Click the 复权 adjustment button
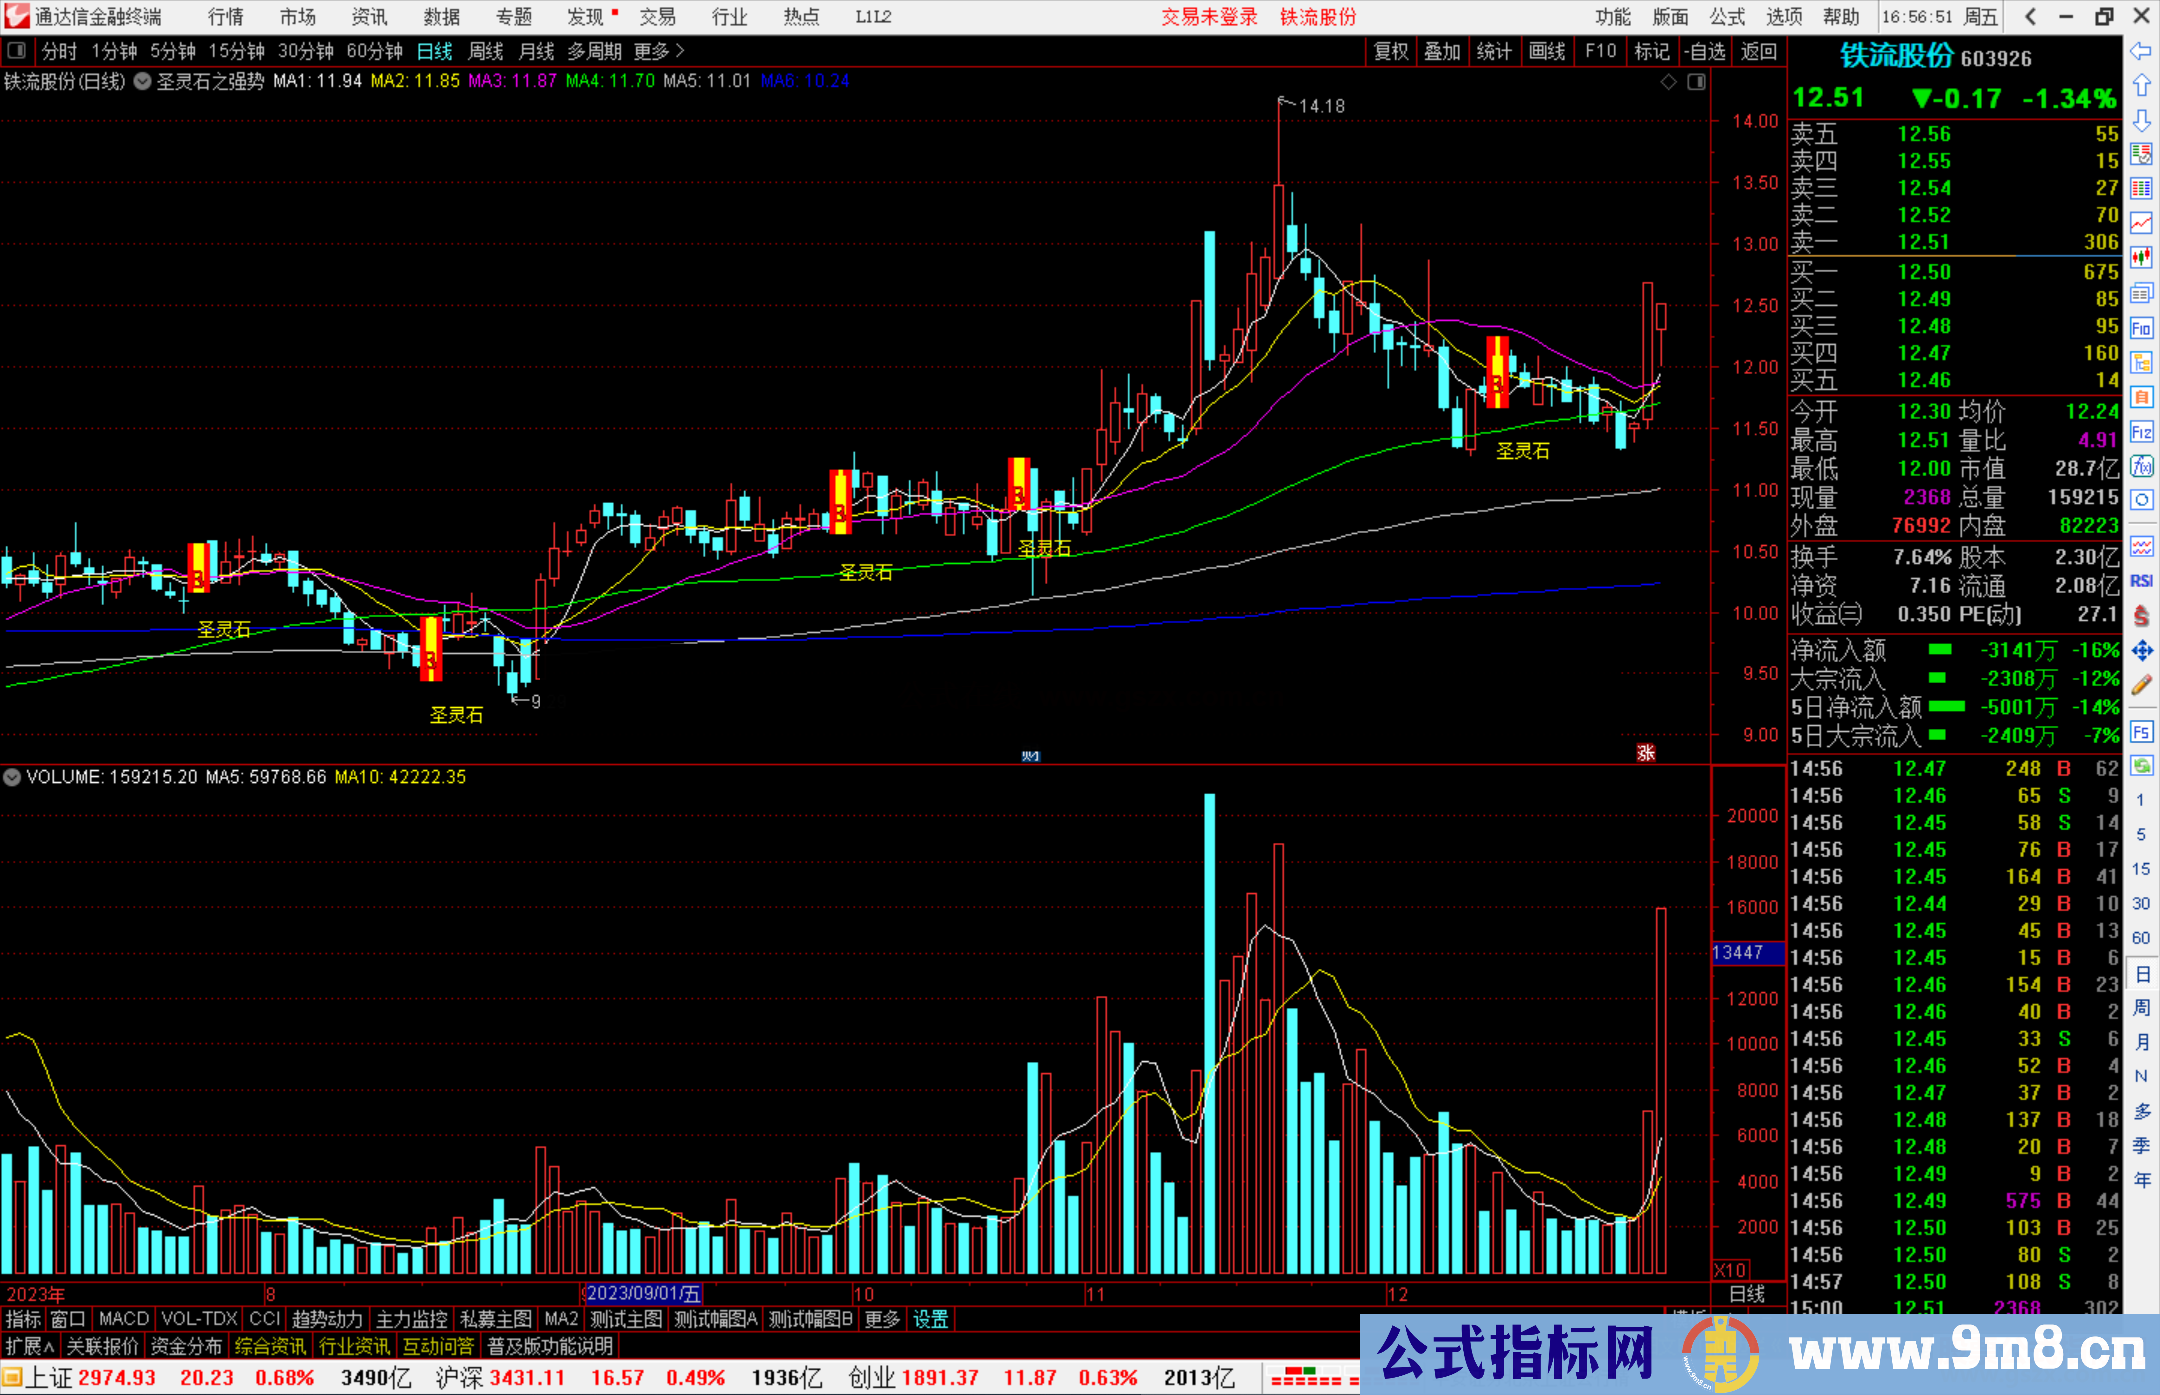The width and height of the screenshot is (2160, 1395). coord(1391,51)
